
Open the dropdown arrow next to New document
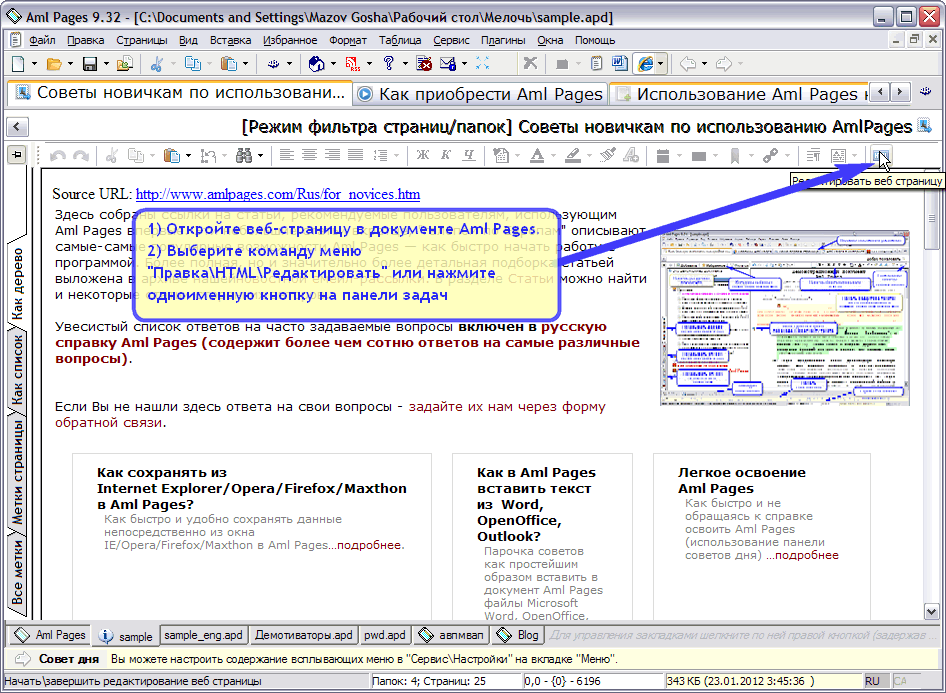pyautogui.click(x=34, y=63)
